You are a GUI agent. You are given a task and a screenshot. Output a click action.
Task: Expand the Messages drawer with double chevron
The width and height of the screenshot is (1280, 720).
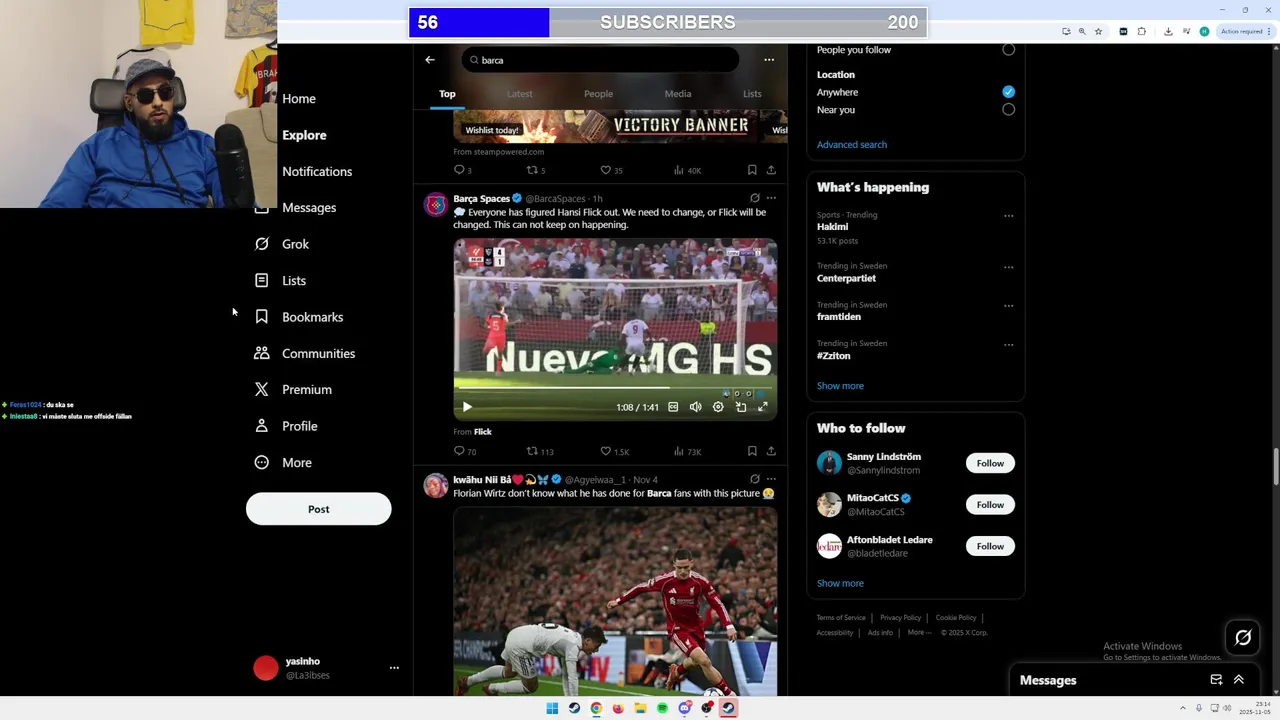click(1238, 680)
